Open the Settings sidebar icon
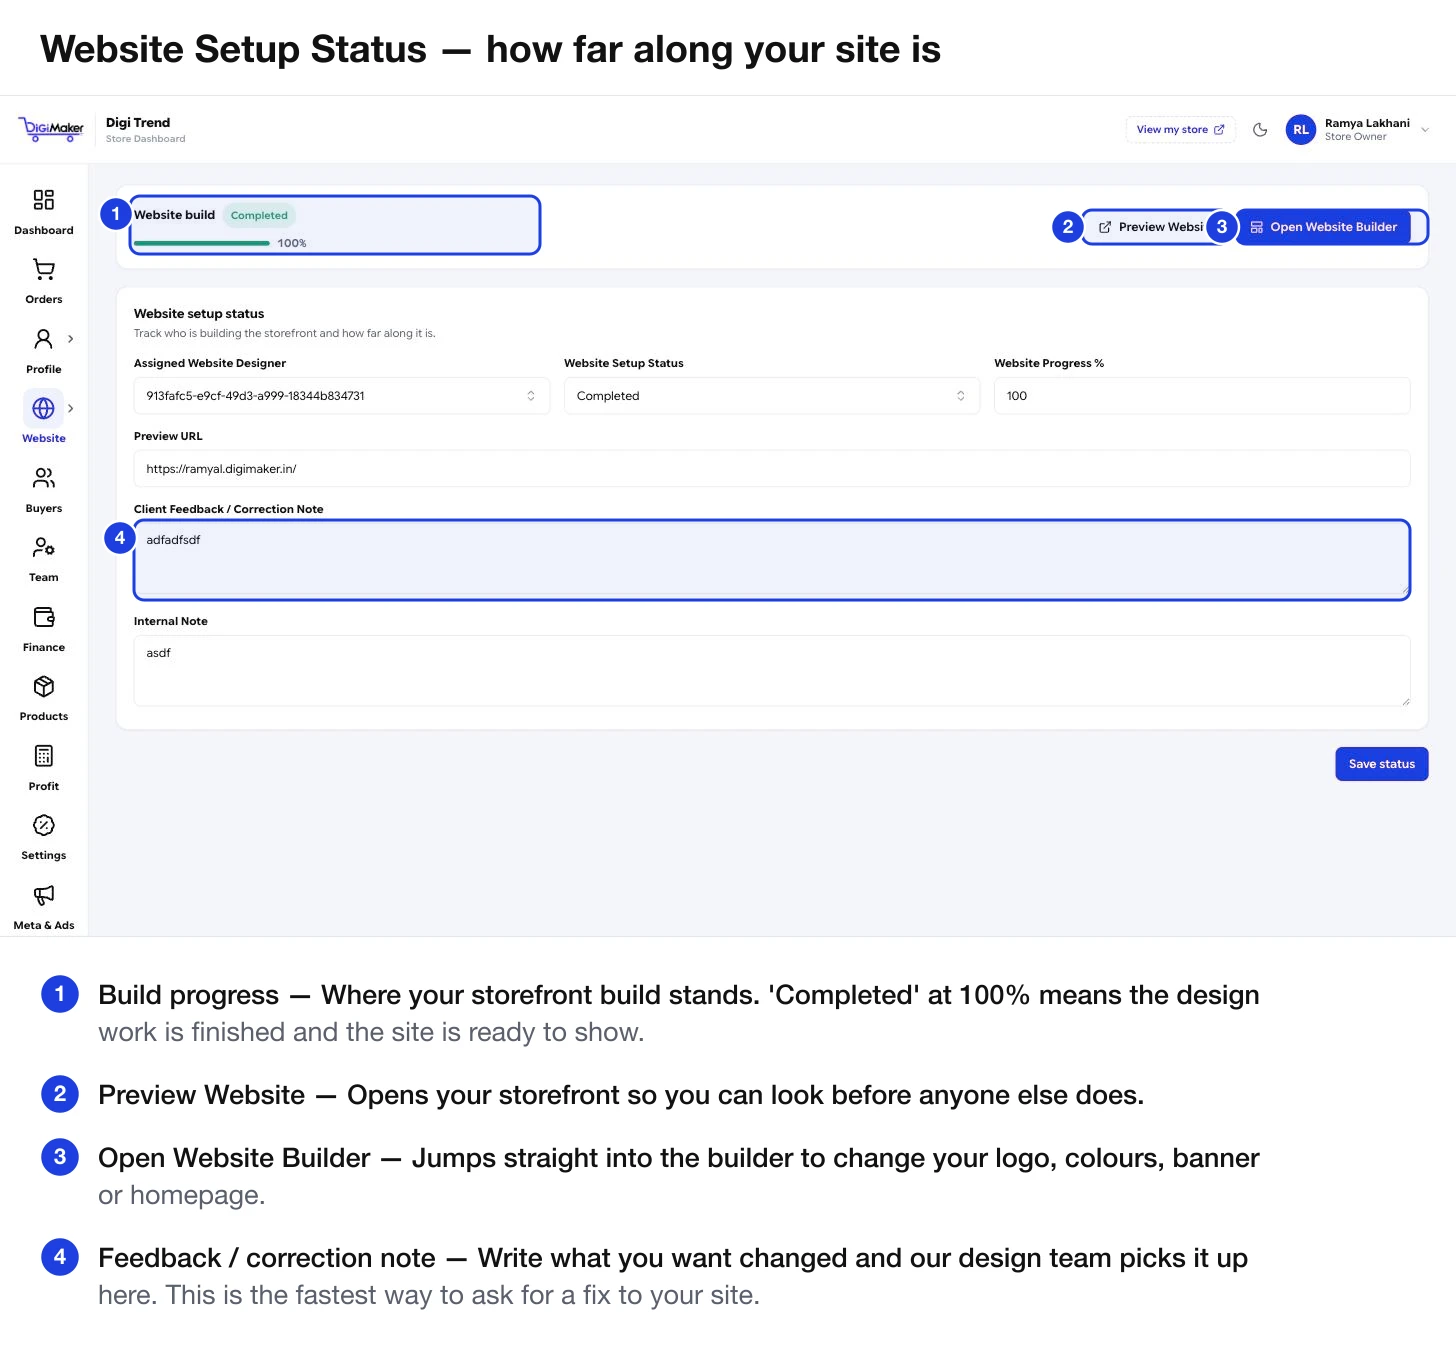The width and height of the screenshot is (1456, 1353). [x=43, y=825]
